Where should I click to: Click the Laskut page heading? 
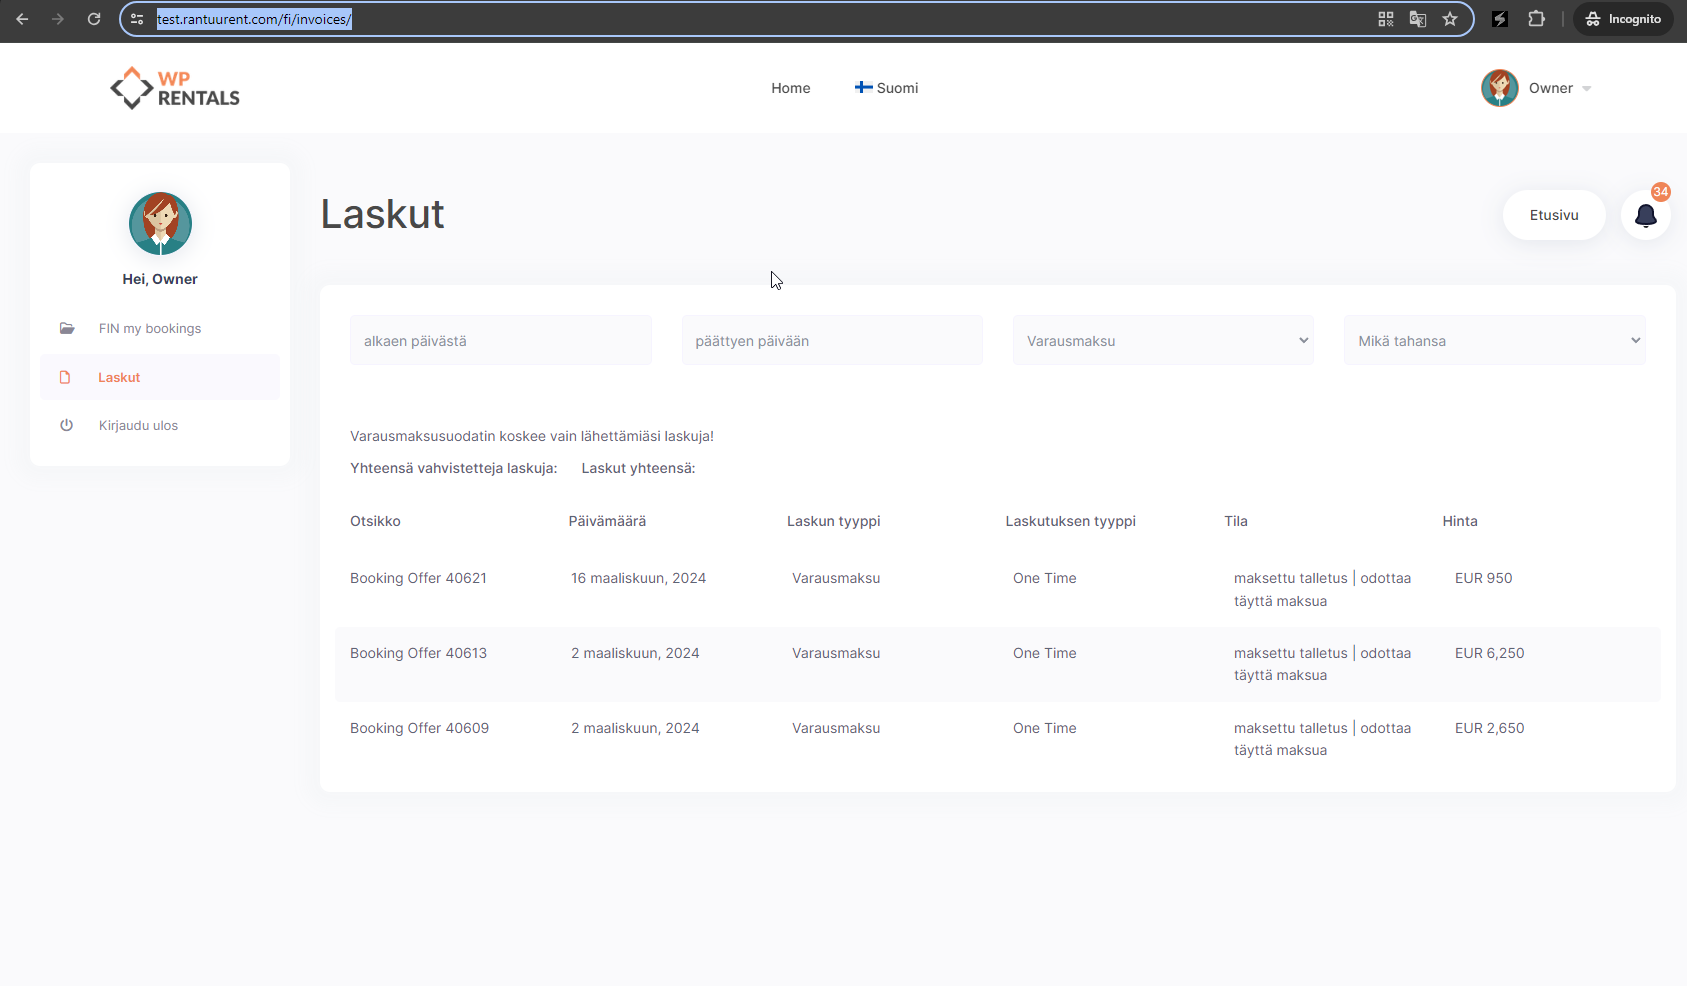pyautogui.click(x=382, y=214)
